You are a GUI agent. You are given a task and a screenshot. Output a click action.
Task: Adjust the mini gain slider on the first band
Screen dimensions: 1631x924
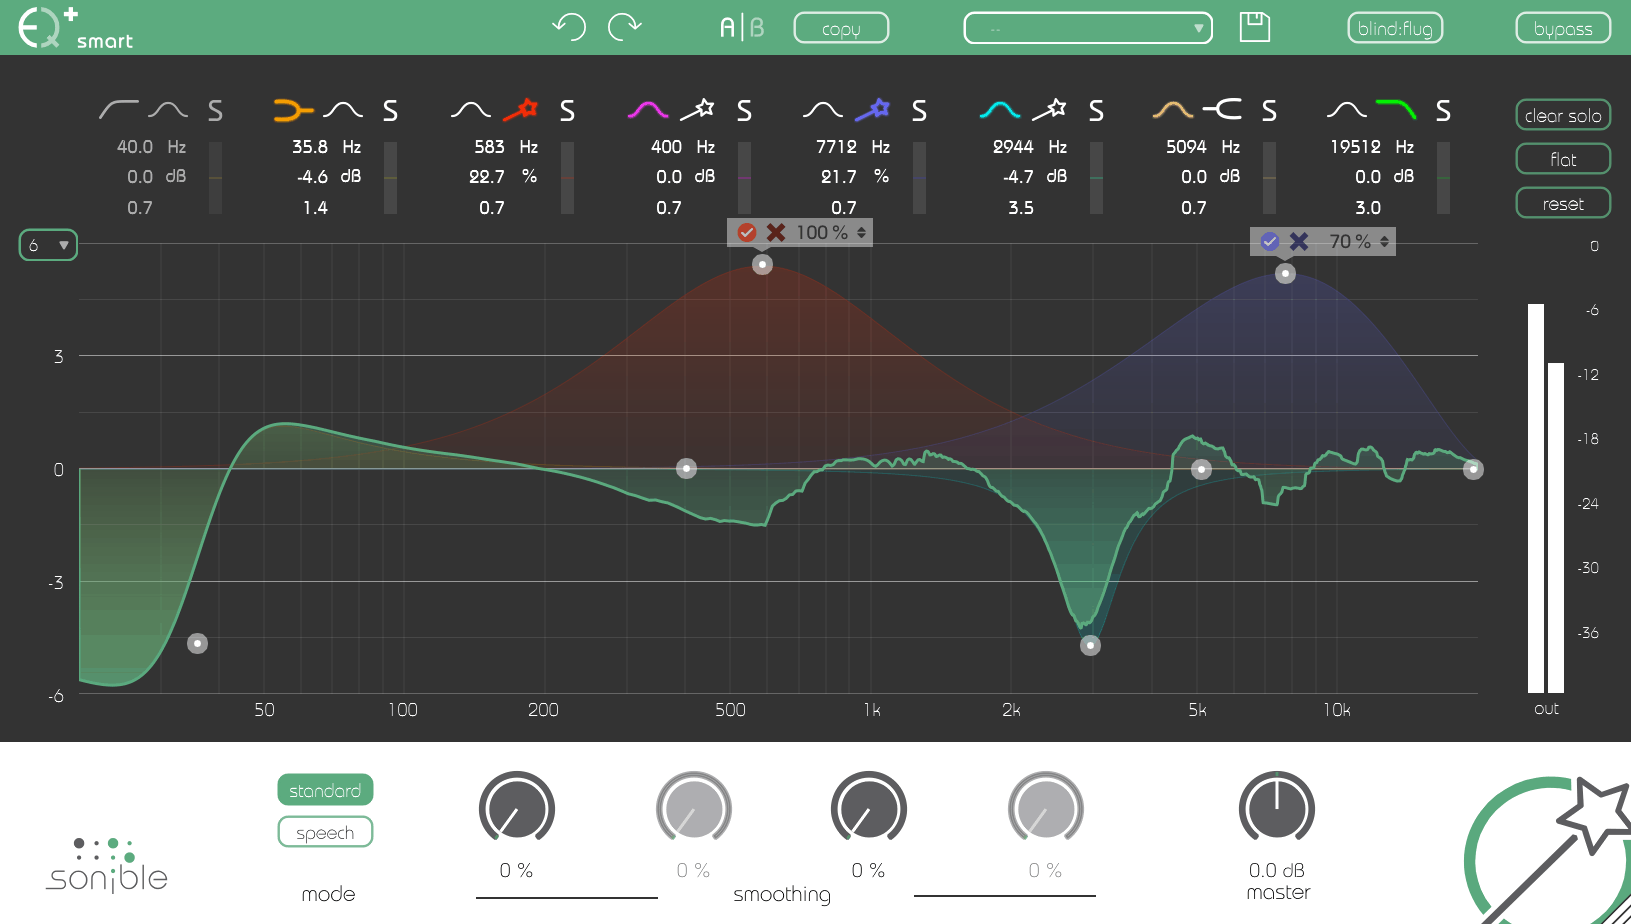[x=215, y=180]
